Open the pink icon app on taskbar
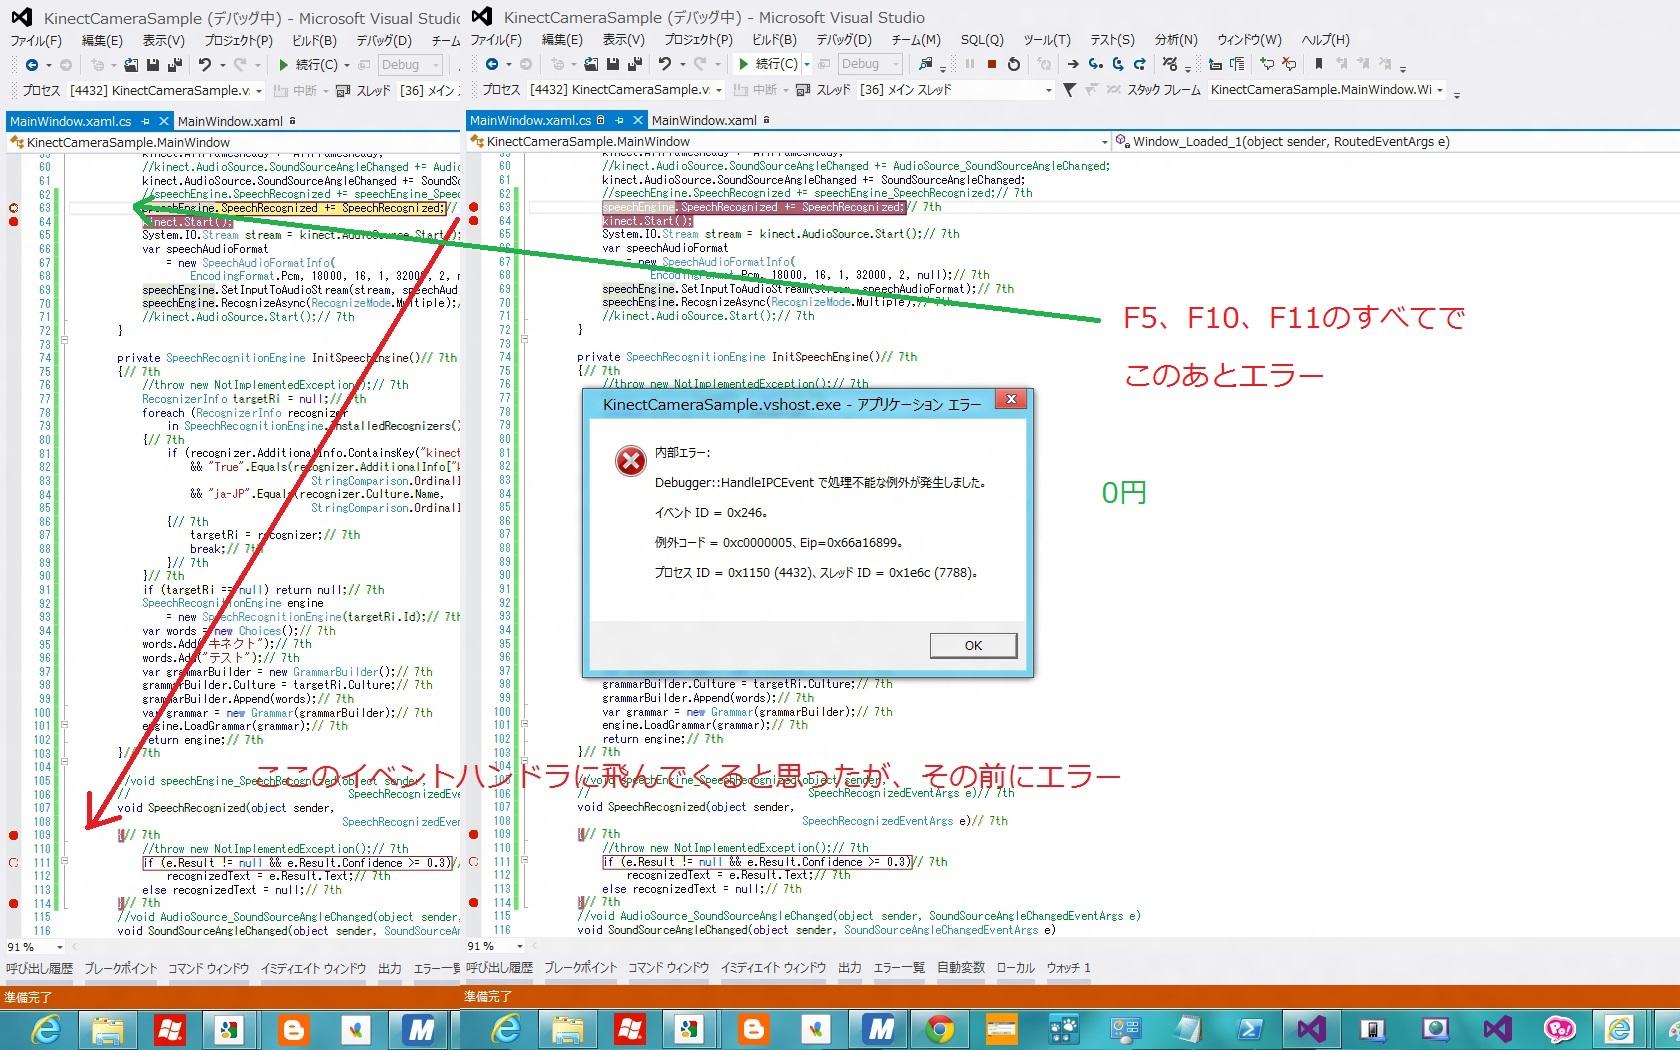The image size is (1680, 1050). pos(1559,1028)
